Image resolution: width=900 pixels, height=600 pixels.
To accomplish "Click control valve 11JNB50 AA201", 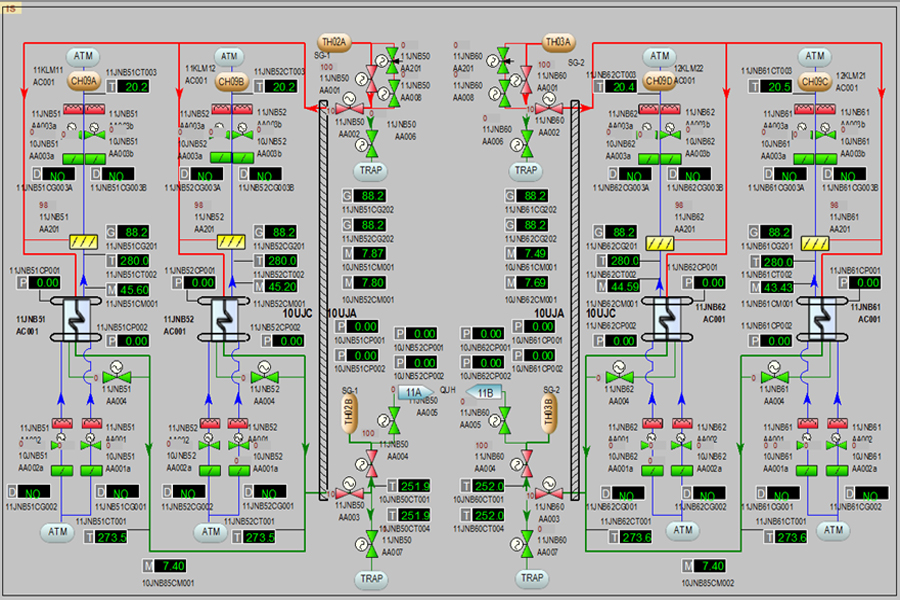I will 393,61.
